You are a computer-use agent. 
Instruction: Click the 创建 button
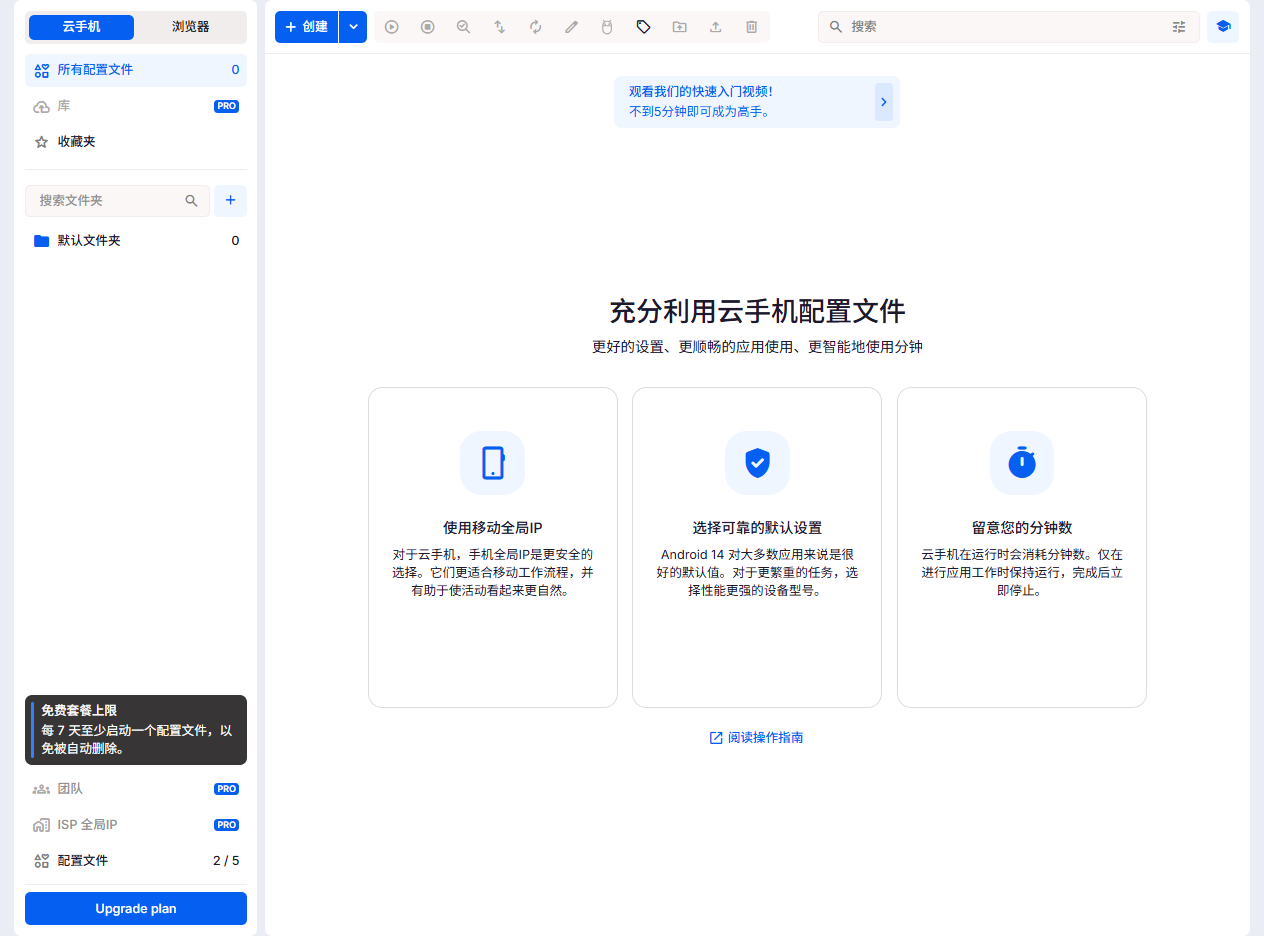coord(307,27)
